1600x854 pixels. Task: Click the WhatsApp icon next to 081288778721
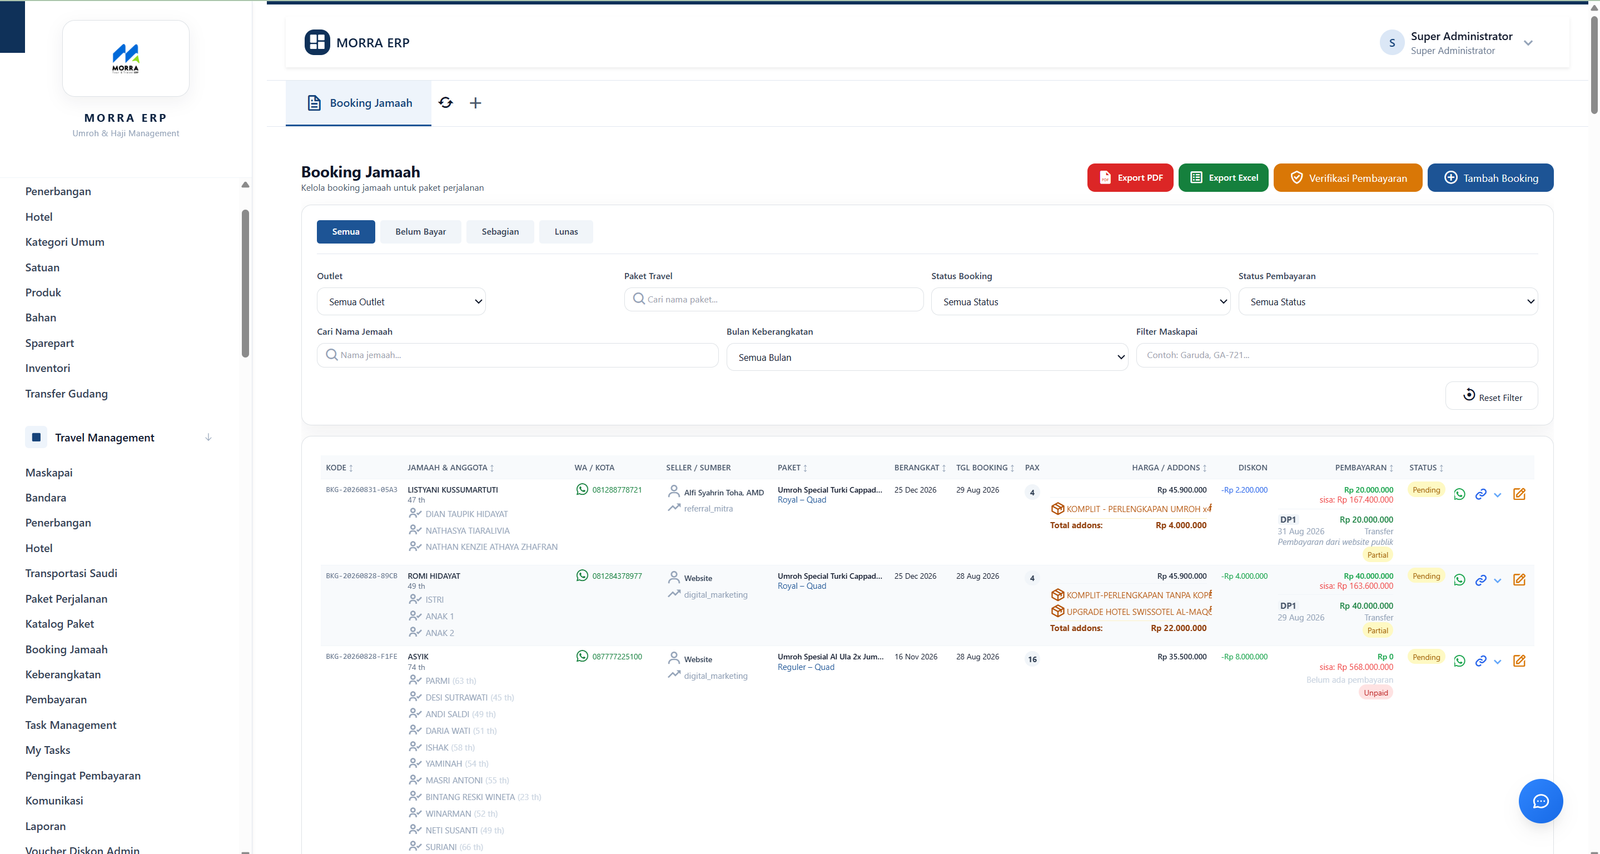pyautogui.click(x=582, y=490)
